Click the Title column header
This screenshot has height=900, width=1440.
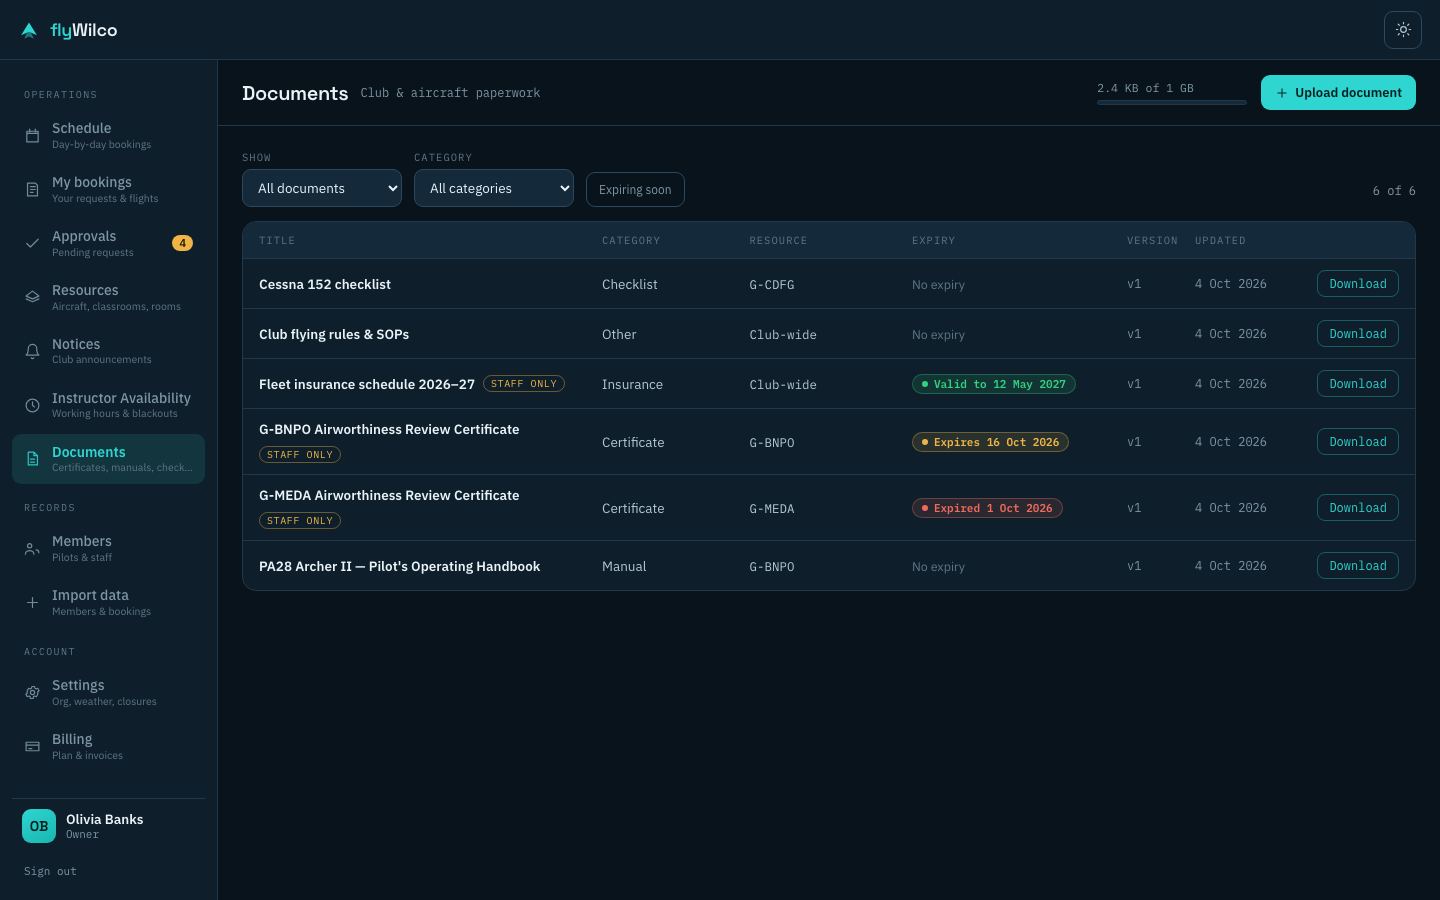pyautogui.click(x=277, y=241)
